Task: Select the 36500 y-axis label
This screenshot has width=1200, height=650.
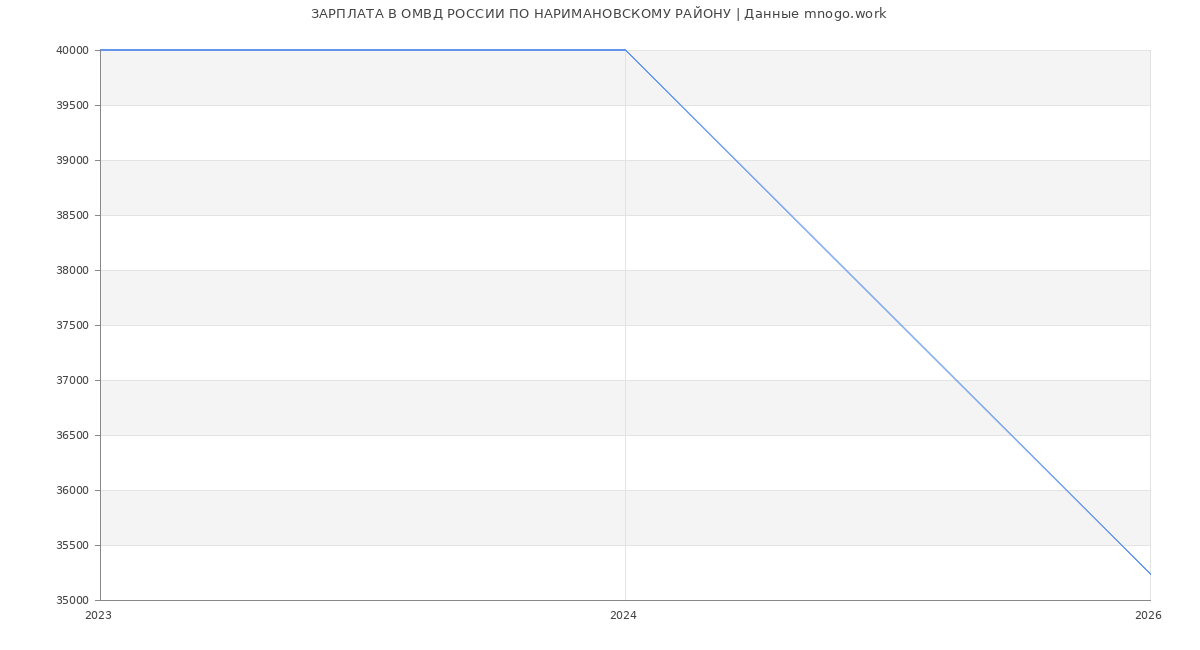Action: [x=74, y=436]
